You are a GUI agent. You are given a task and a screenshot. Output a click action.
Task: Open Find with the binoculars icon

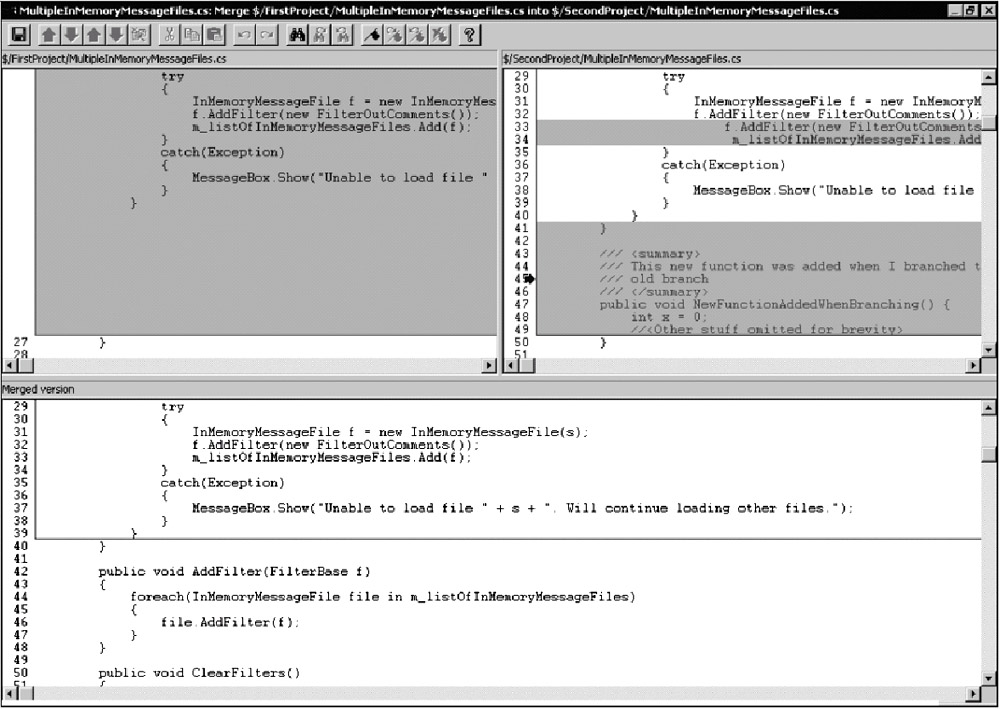point(297,35)
